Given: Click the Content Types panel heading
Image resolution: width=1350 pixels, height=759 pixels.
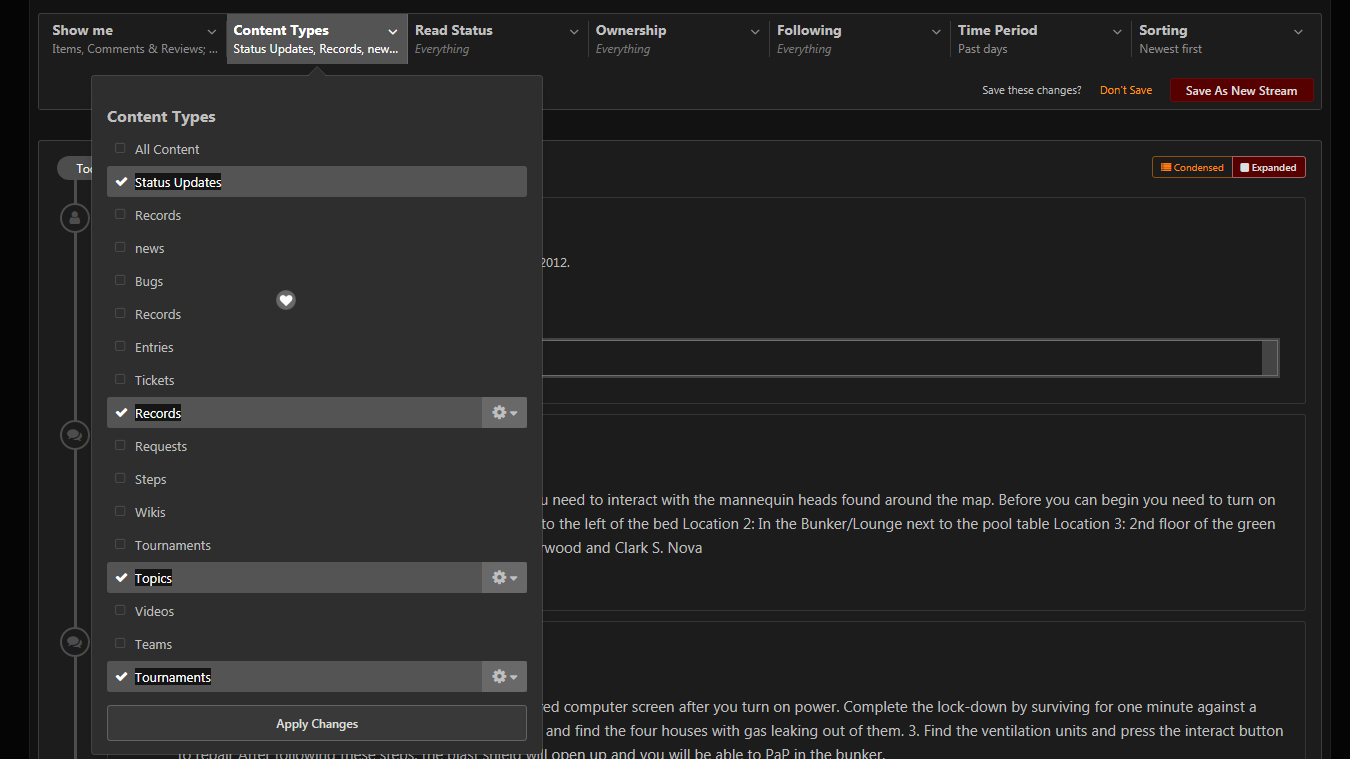Looking at the screenshot, I should click(x=161, y=117).
